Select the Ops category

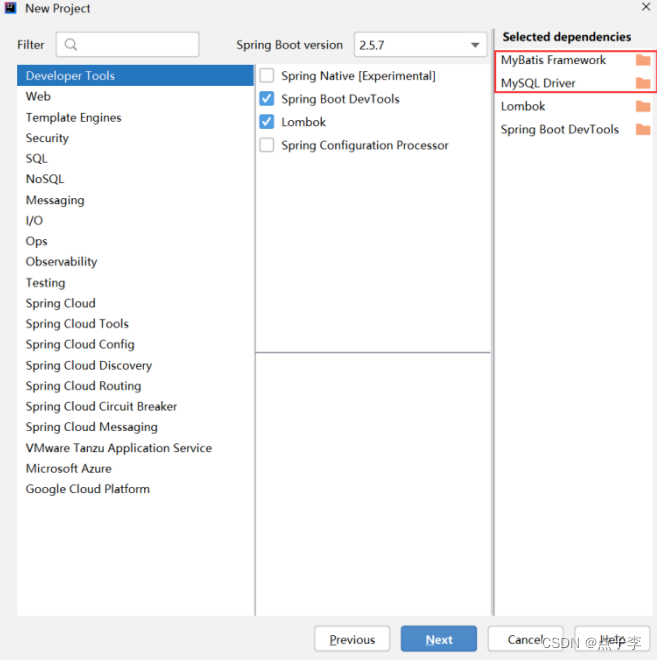(x=135, y=241)
